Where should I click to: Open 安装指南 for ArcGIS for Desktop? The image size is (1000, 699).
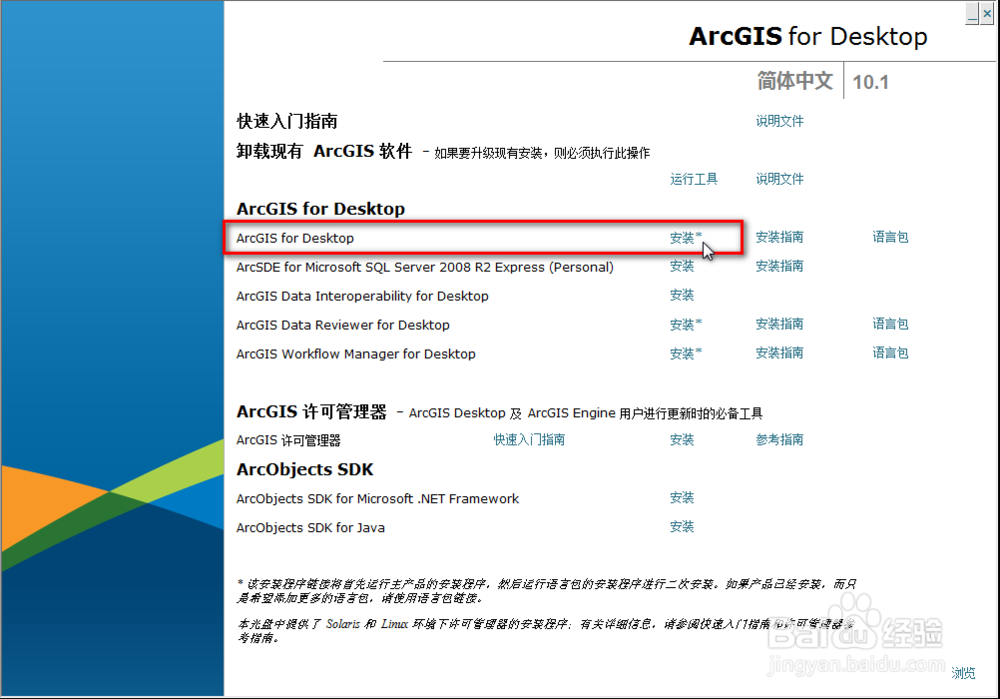(779, 237)
